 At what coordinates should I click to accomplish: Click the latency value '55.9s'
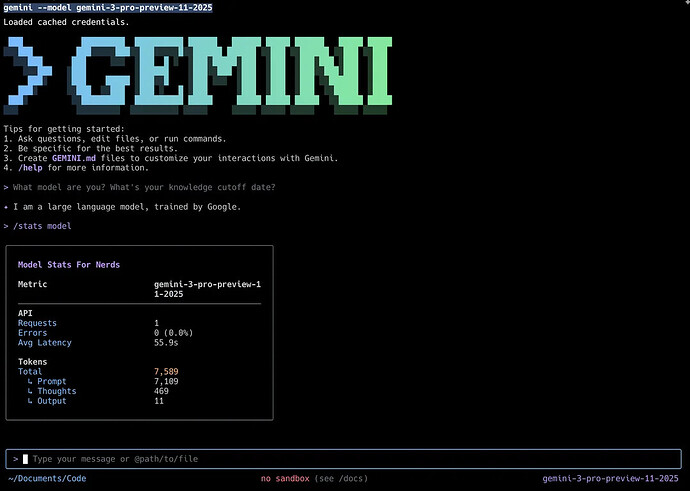pyautogui.click(x=166, y=342)
